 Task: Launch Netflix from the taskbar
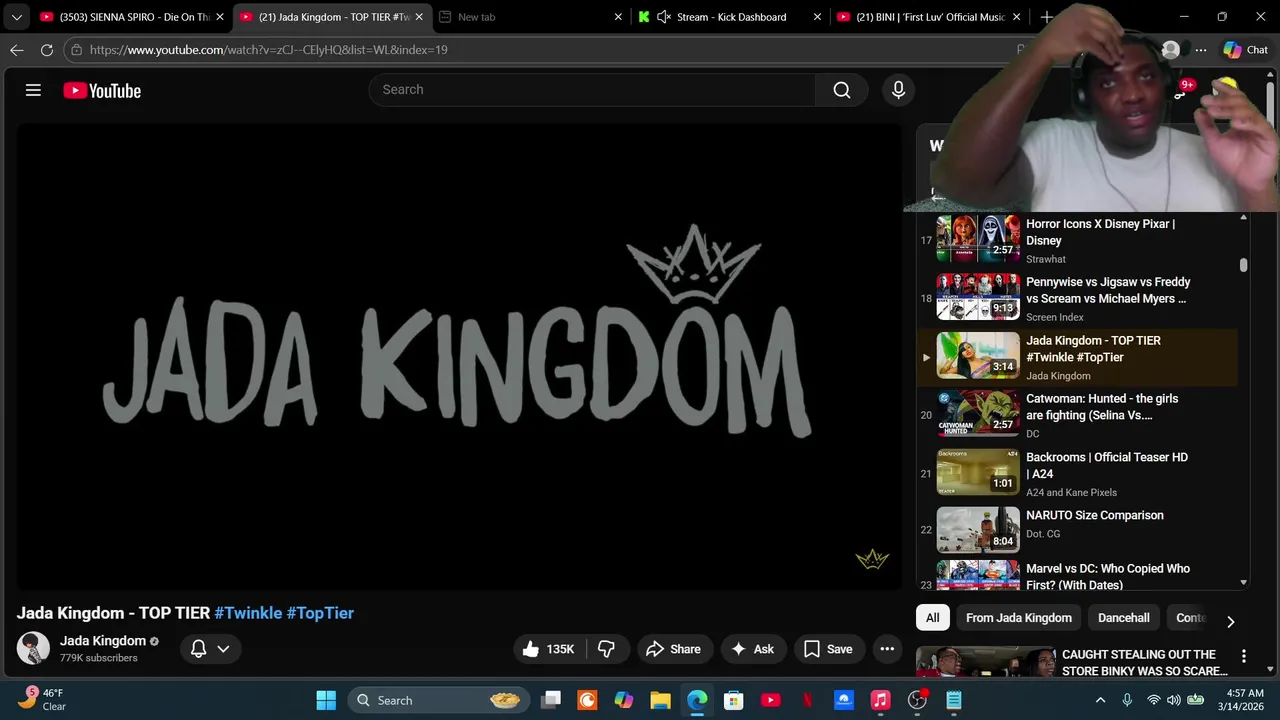807,700
